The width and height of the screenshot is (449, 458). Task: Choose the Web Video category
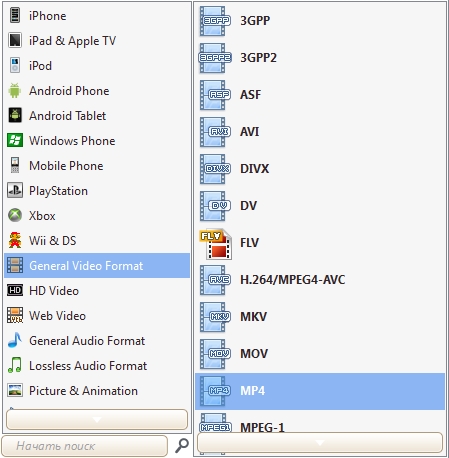(x=97, y=316)
